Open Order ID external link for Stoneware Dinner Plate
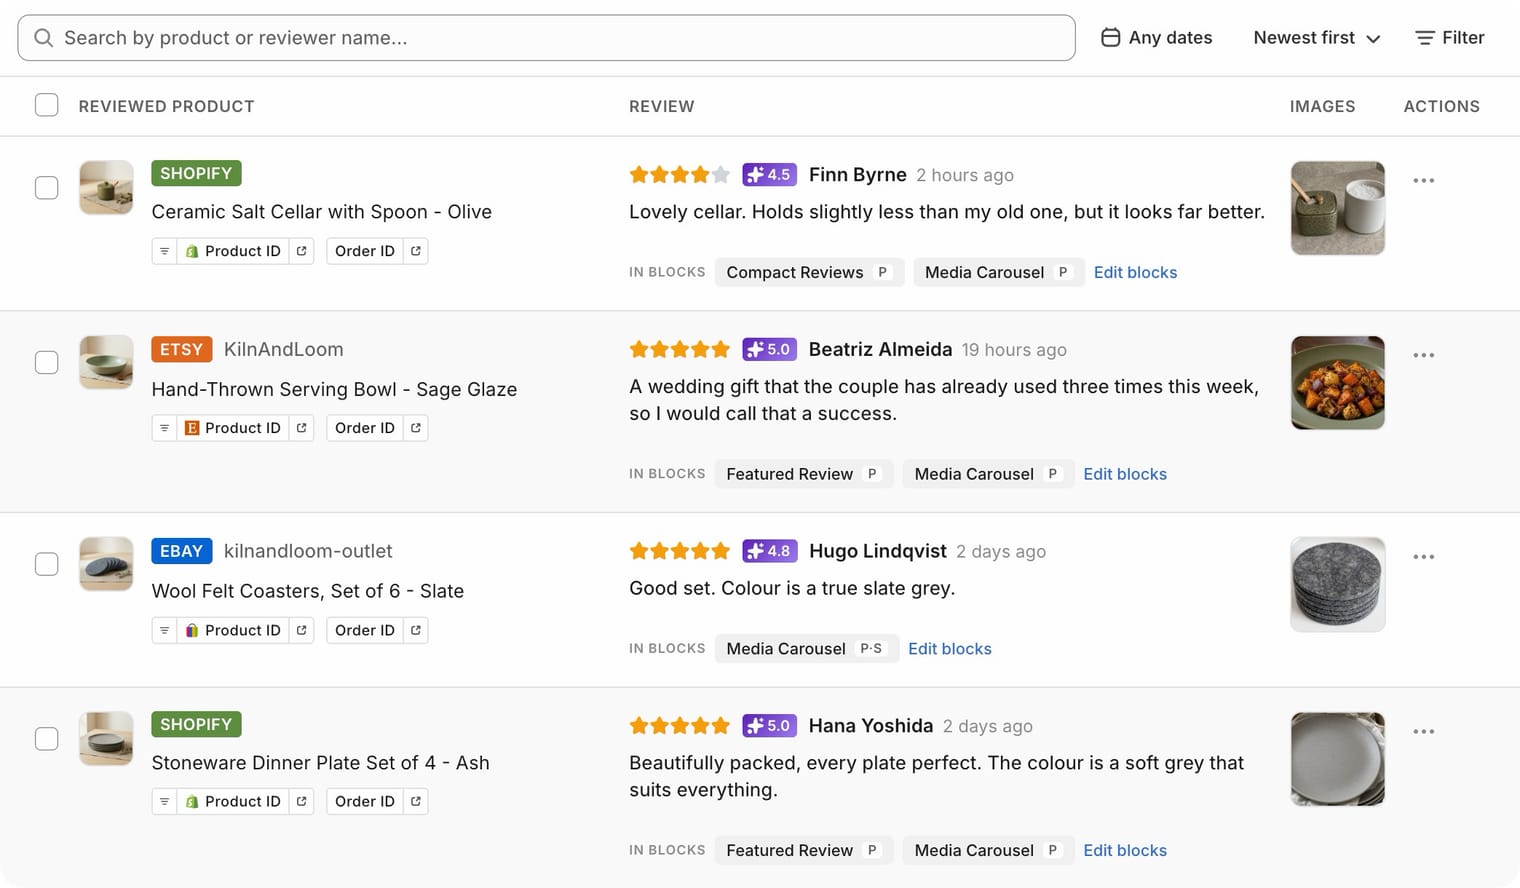Viewport: 1520px width, 888px height. coord(416,801)
